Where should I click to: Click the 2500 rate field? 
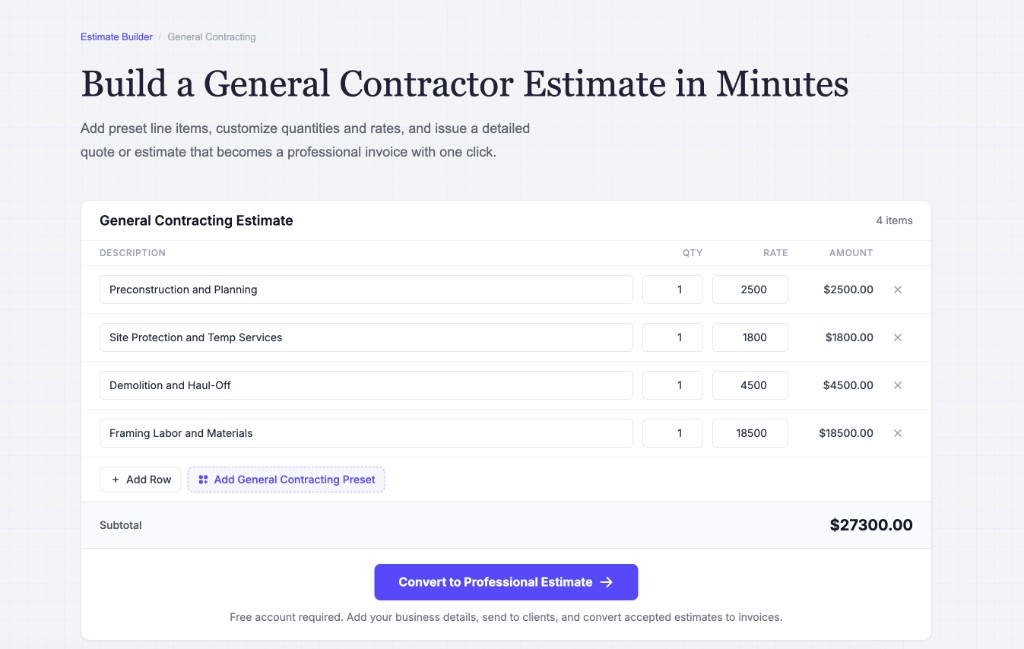click(x=750, y=289)
